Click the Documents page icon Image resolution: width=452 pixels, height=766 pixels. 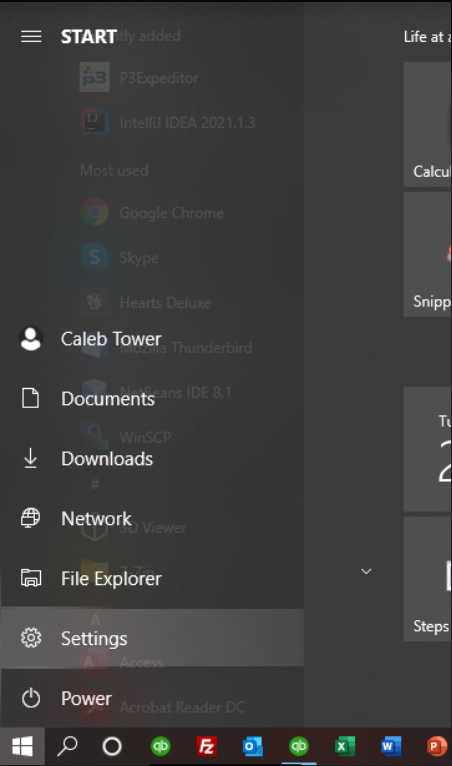click(31, 398)
